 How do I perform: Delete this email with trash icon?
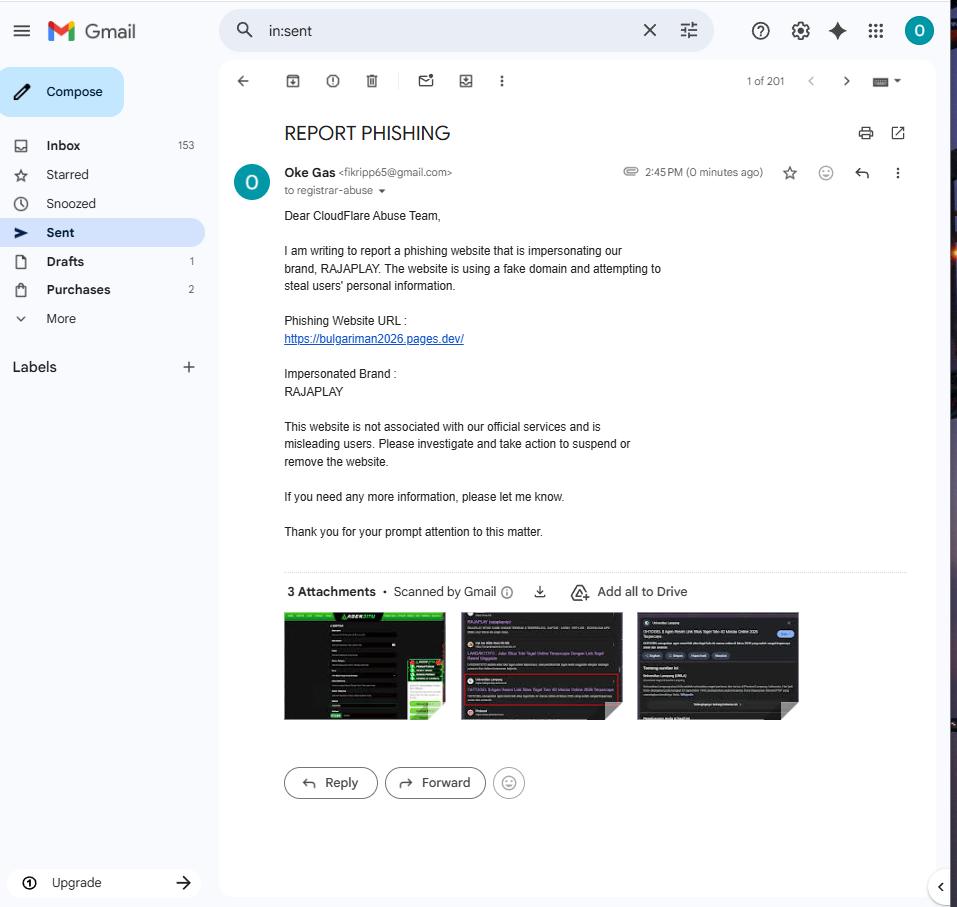[372, 81]
